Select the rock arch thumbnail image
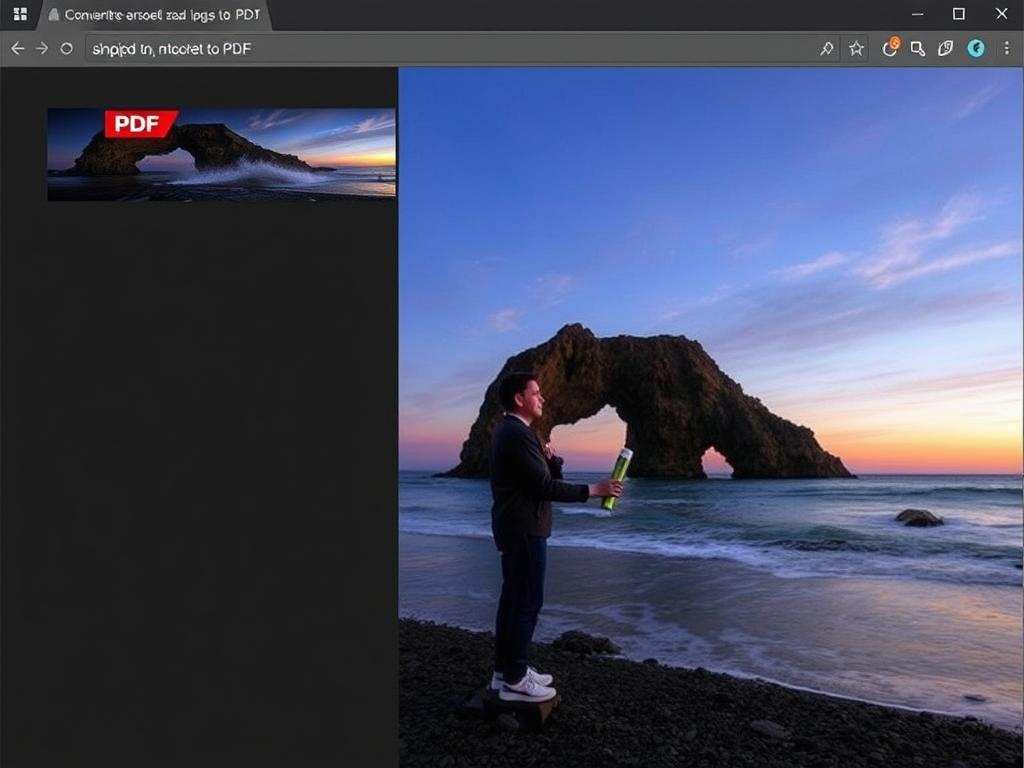1024x768 pixels. click(x=221, y=154)
